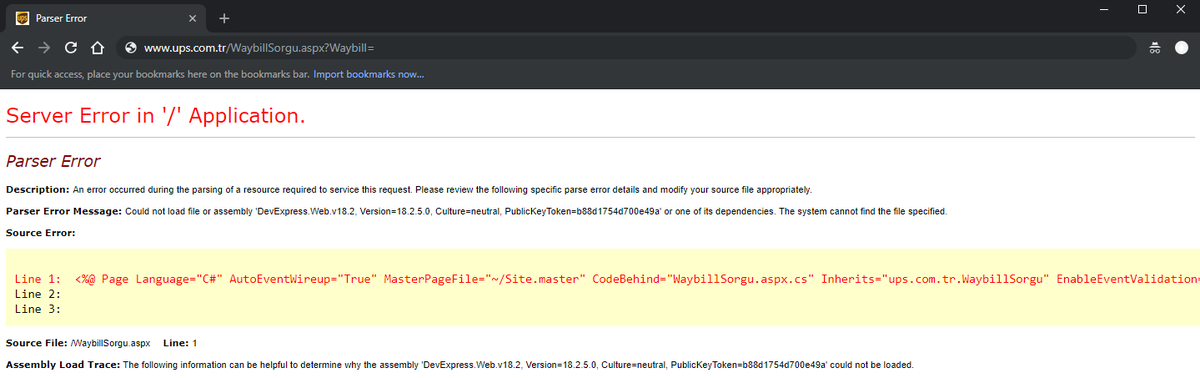Open the incognito indicator icon

(x=1154, y=47)
